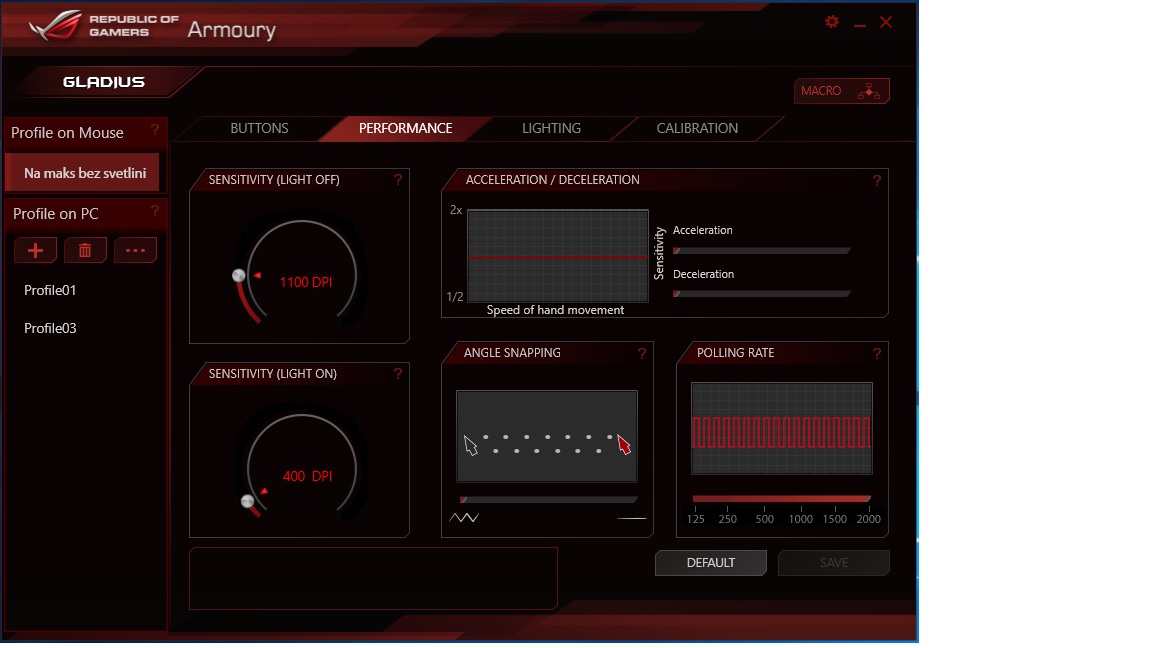This screenshot has height=648, width=1152.
Task: Close the Armoury window
Action: pos(886,22)
